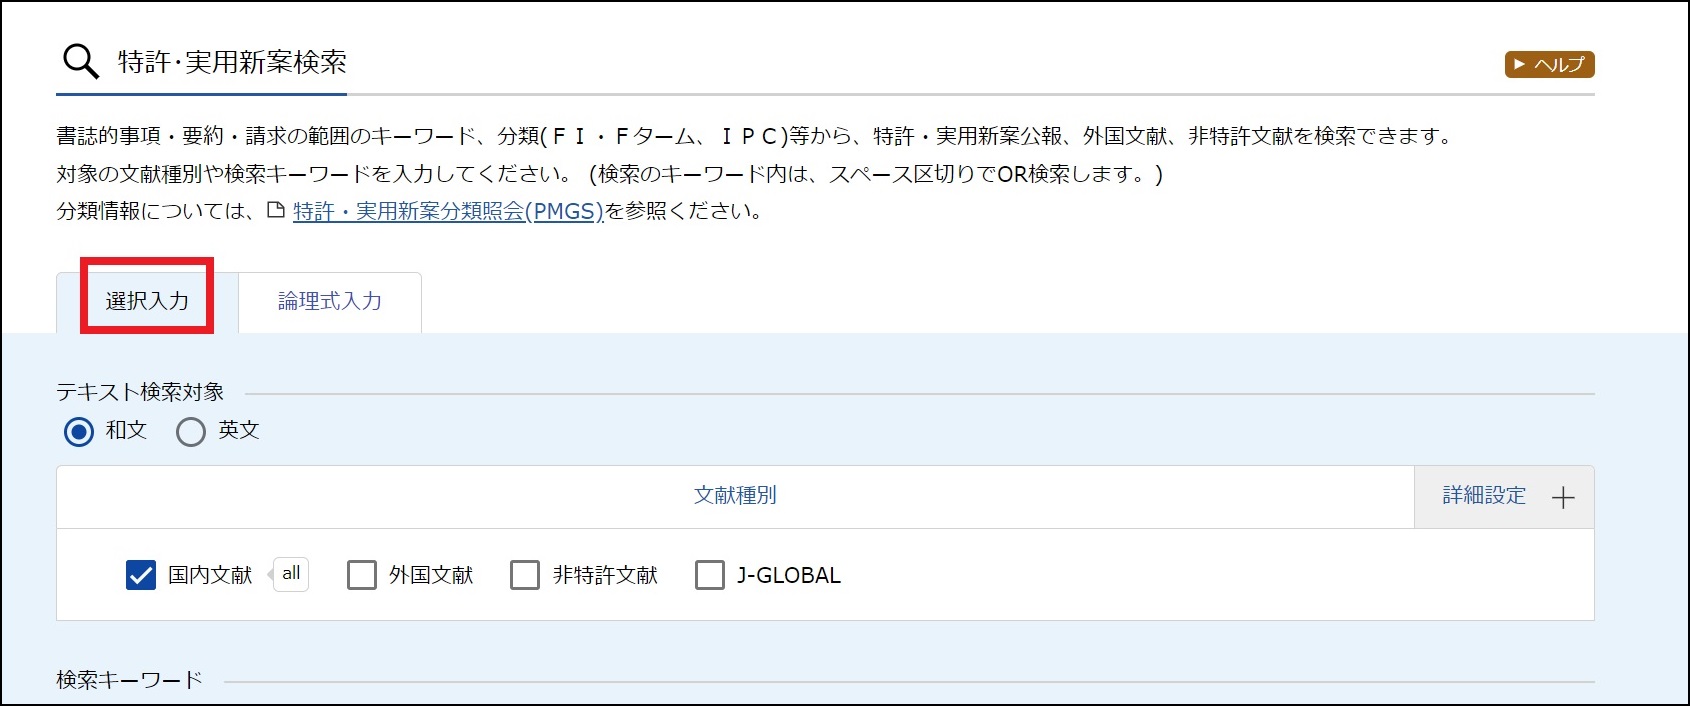
Task: Click the 文献種別 header label
Action: [x=735, y=496]
